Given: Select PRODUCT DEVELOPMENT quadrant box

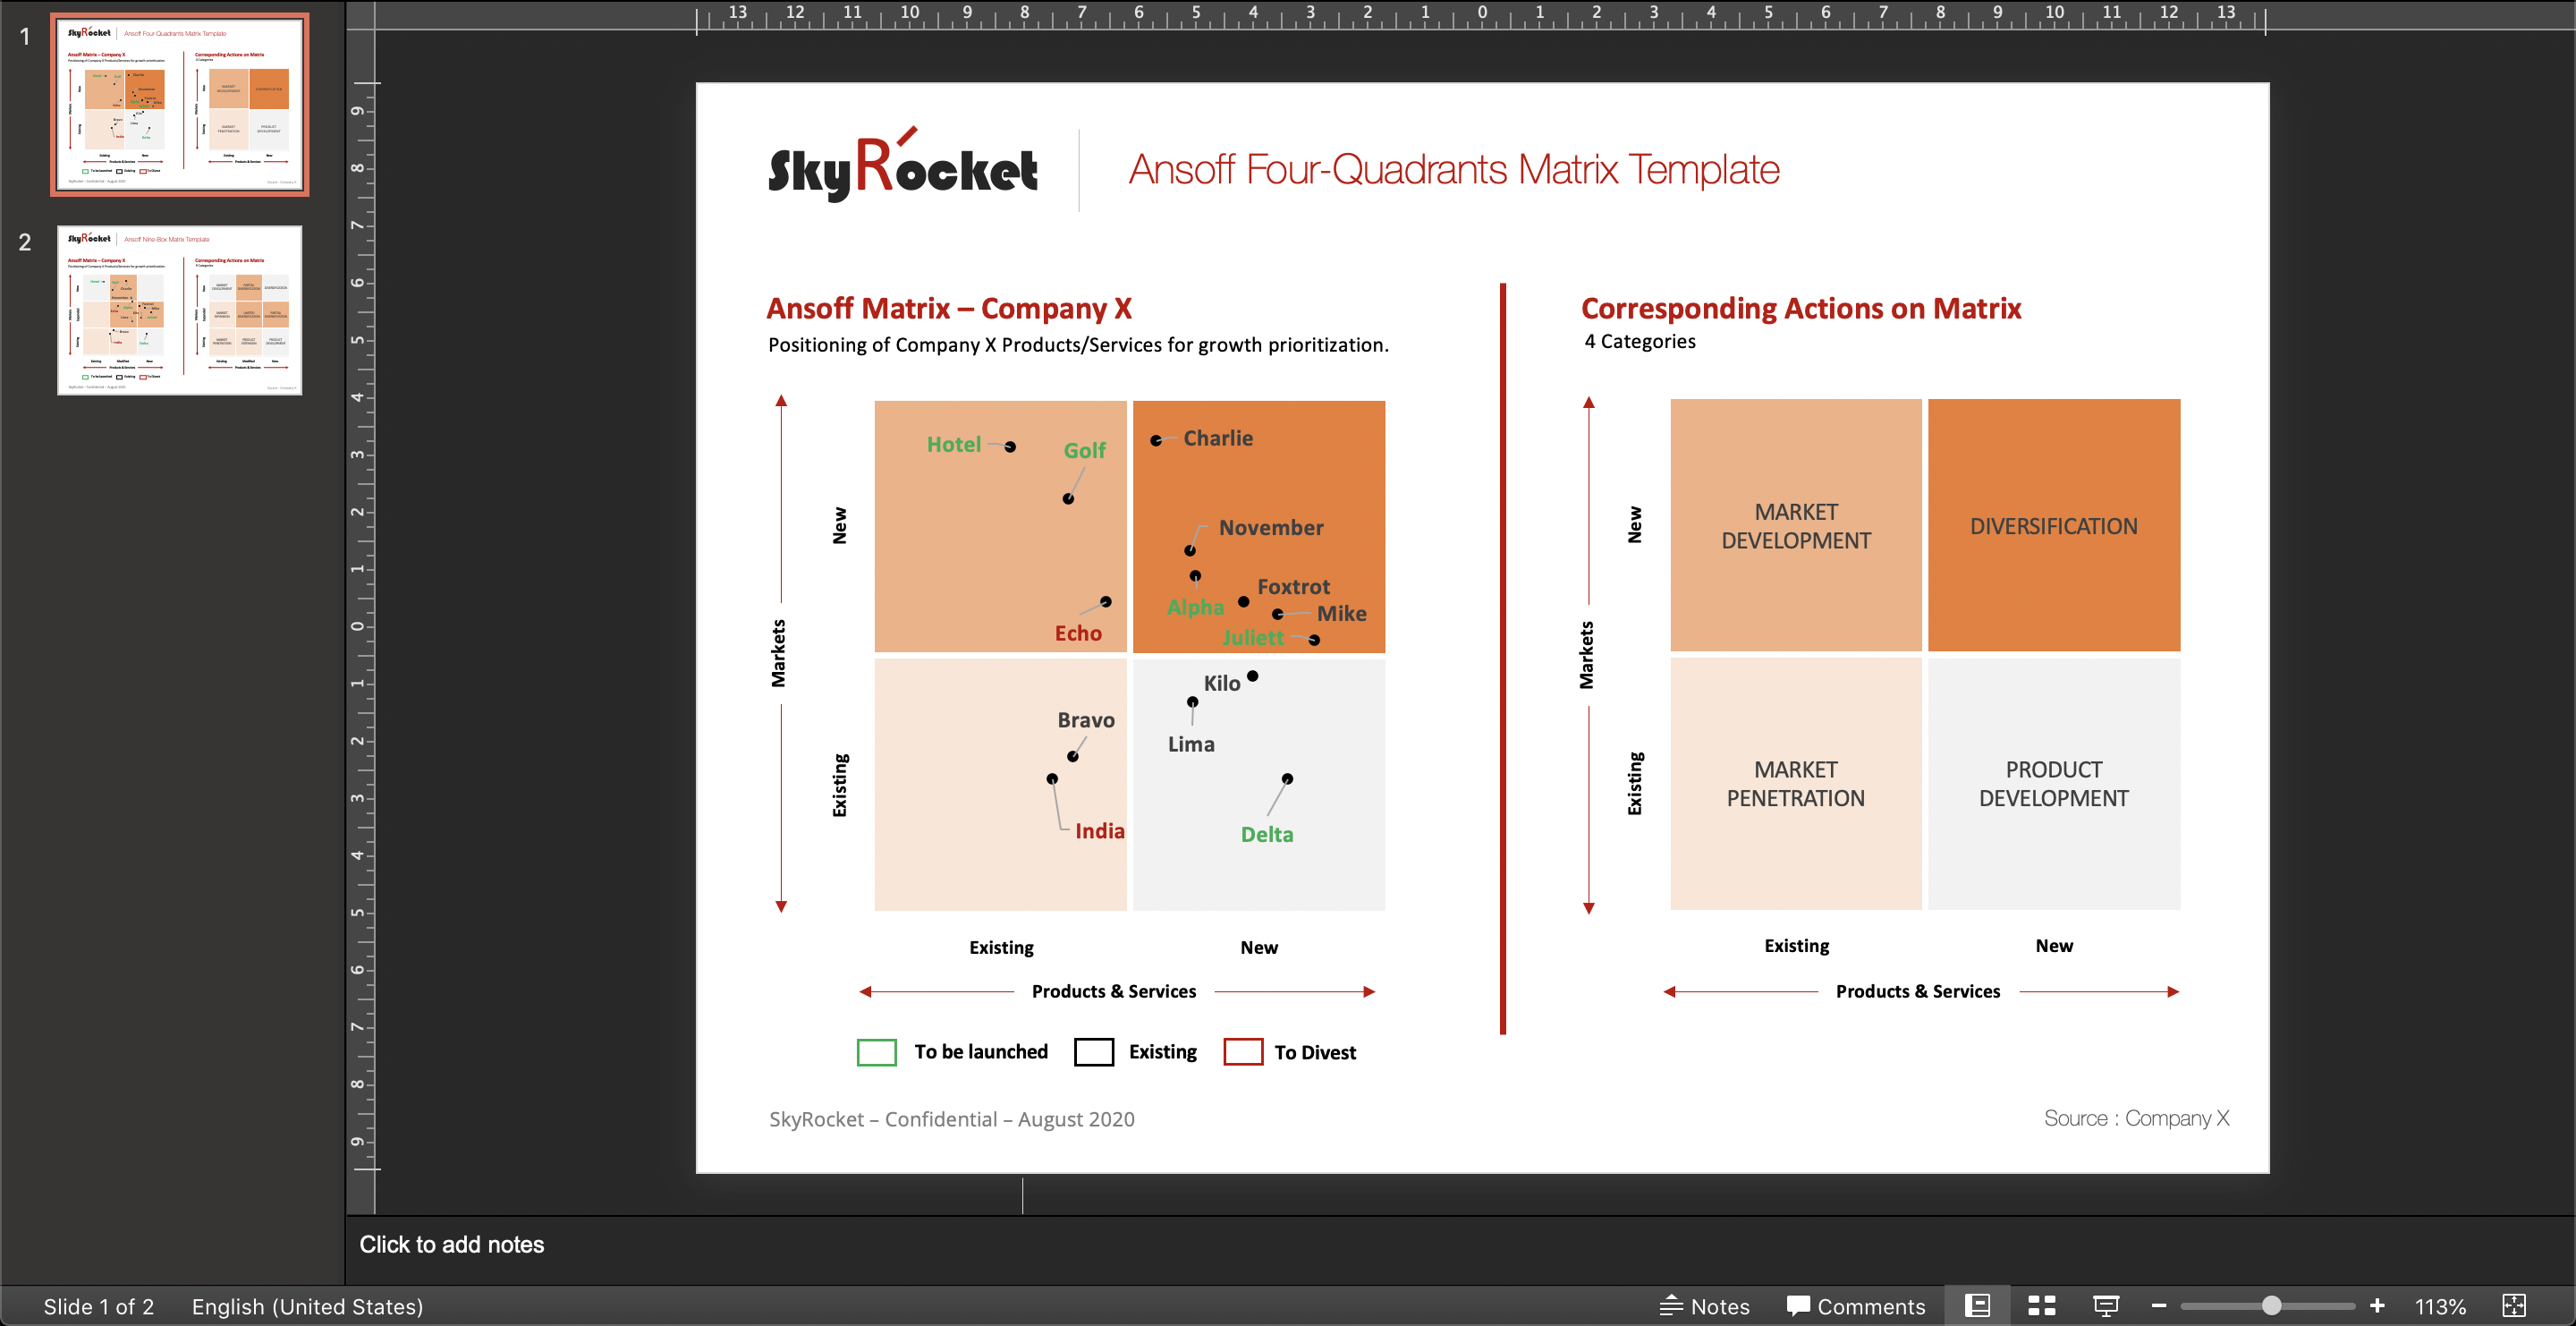Looking at the screenshot, I should click(x=2054, y=784).
